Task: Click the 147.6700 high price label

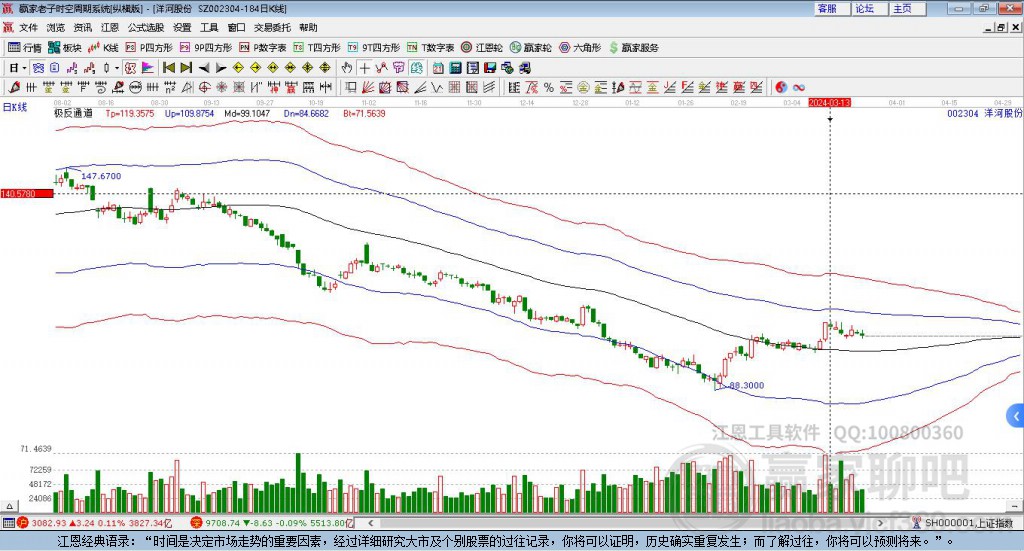Action: [101, 176]
